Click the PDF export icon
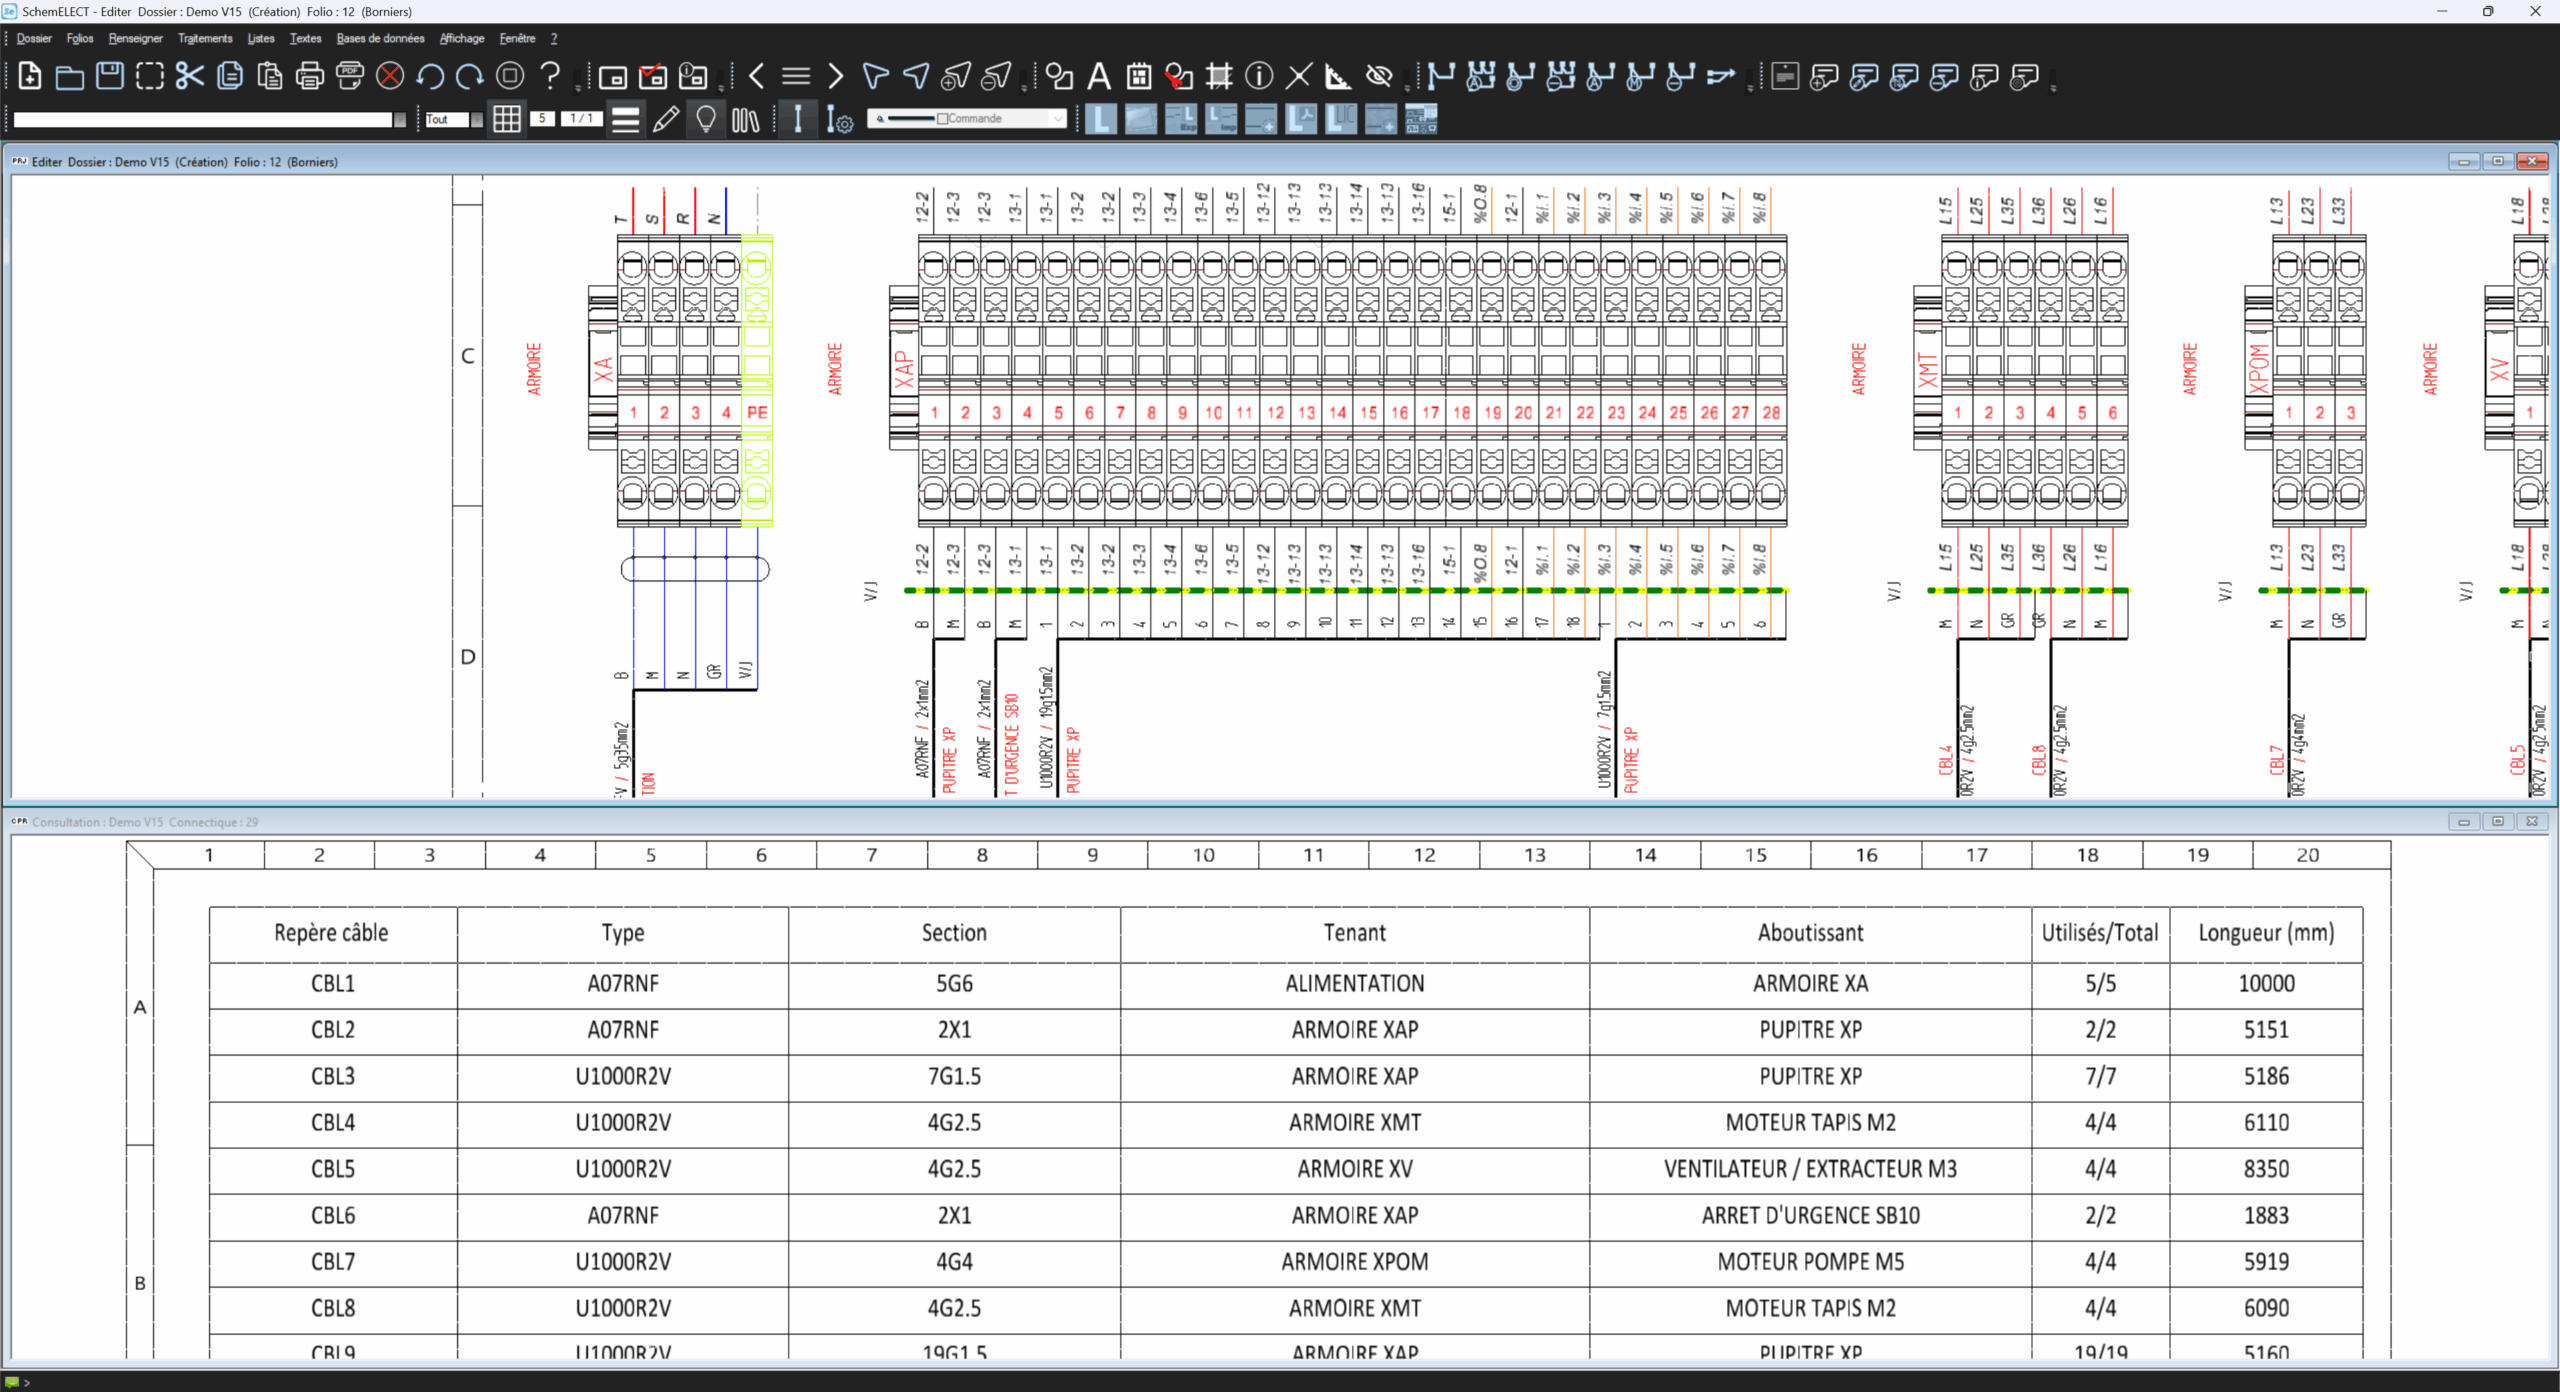Image resolution: width=2560 pixels, height=1392 pixels. click(349, 76)
